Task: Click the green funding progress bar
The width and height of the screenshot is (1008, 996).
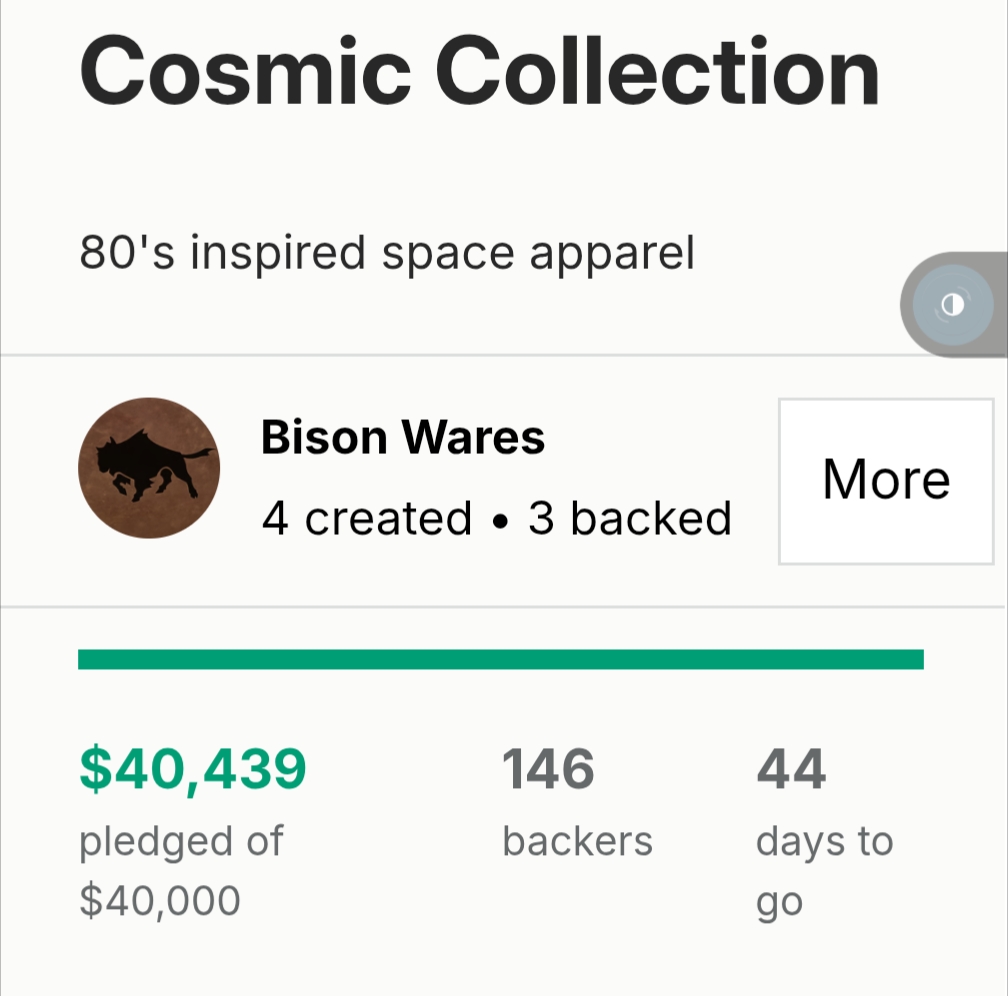Action: [x=500, y=659]
